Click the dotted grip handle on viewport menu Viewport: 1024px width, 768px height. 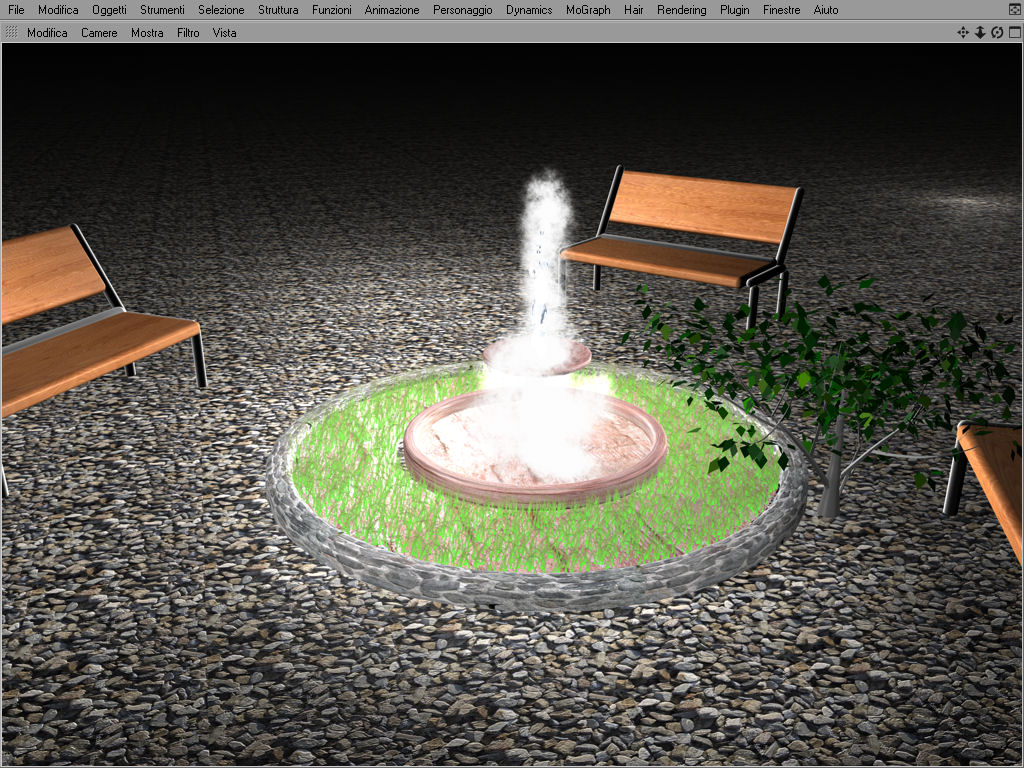pyautogui.click(x=11, y=32)
